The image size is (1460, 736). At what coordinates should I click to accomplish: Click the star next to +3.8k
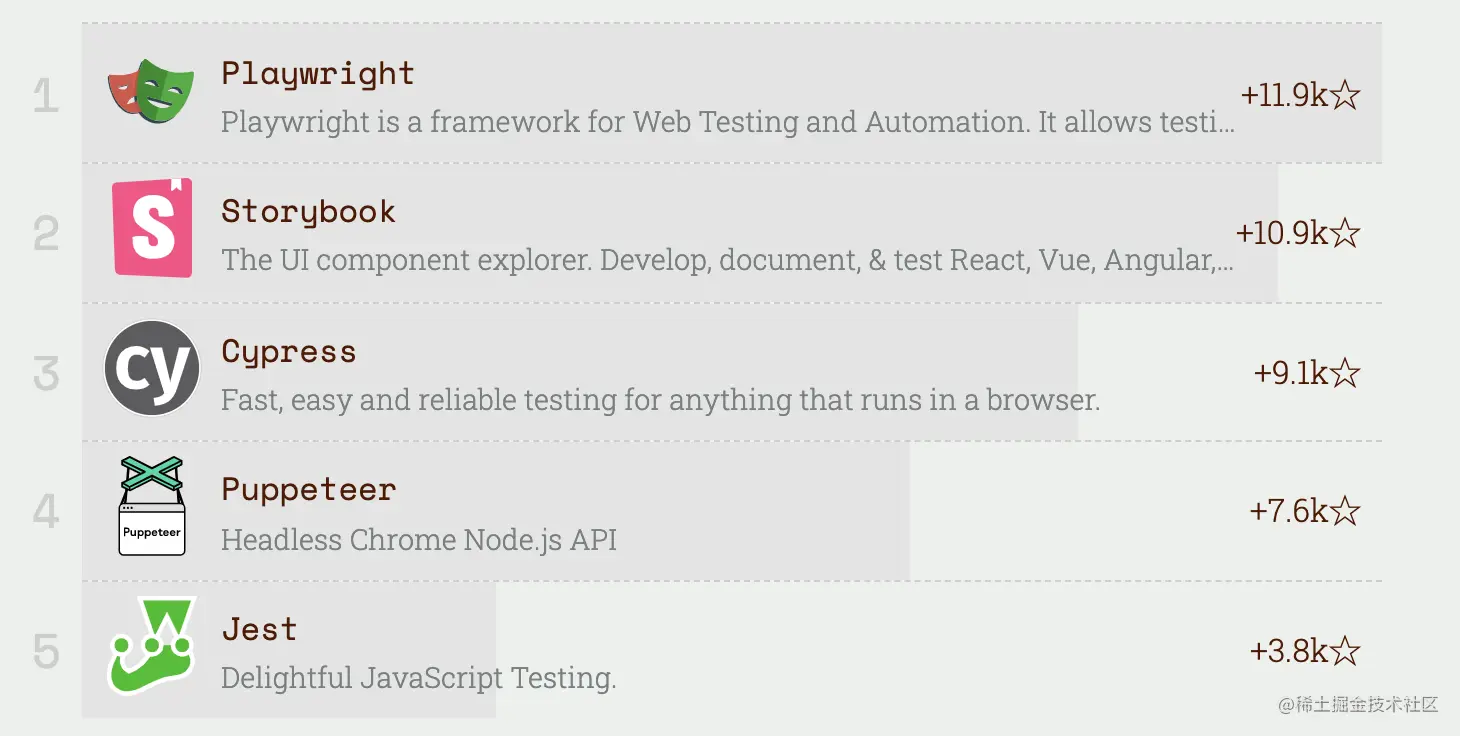click(1346, 651)
